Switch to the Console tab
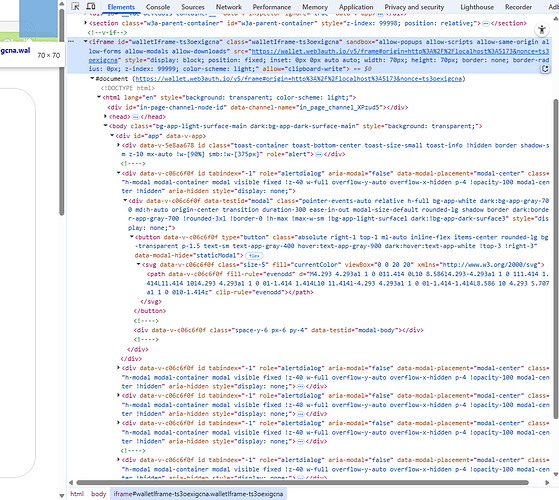Viewport: 559px width, 500px height. coord(158,7)
